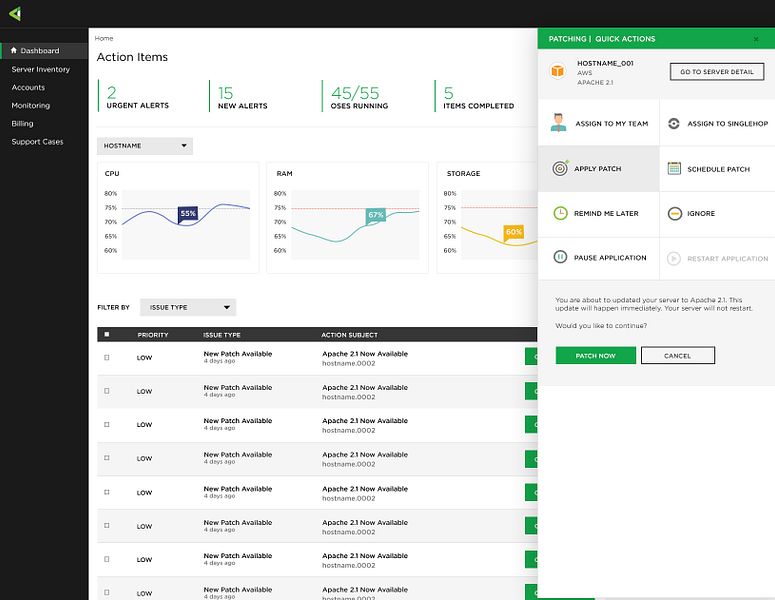Sort by the Priority column header

coord(153,335)
